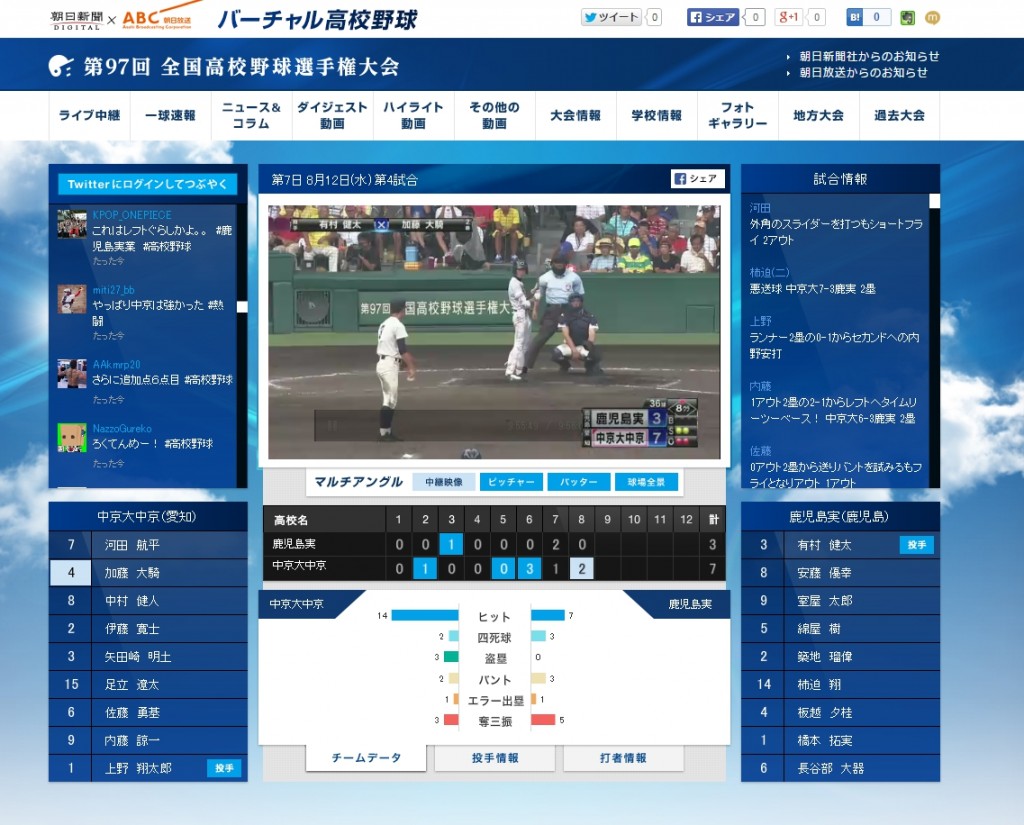Switch to バッター camera angle
1024x825 pixels.
579,482
